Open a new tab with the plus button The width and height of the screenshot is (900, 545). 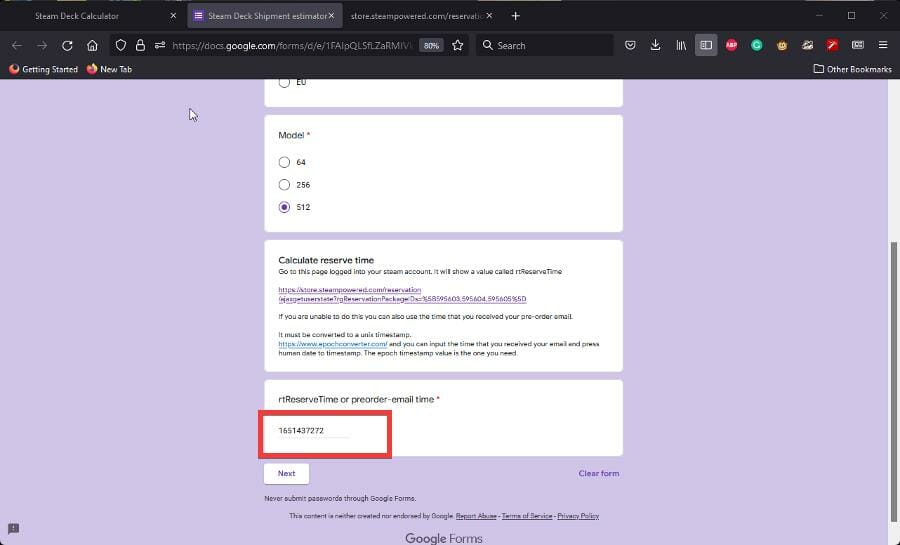pos(515,16)
